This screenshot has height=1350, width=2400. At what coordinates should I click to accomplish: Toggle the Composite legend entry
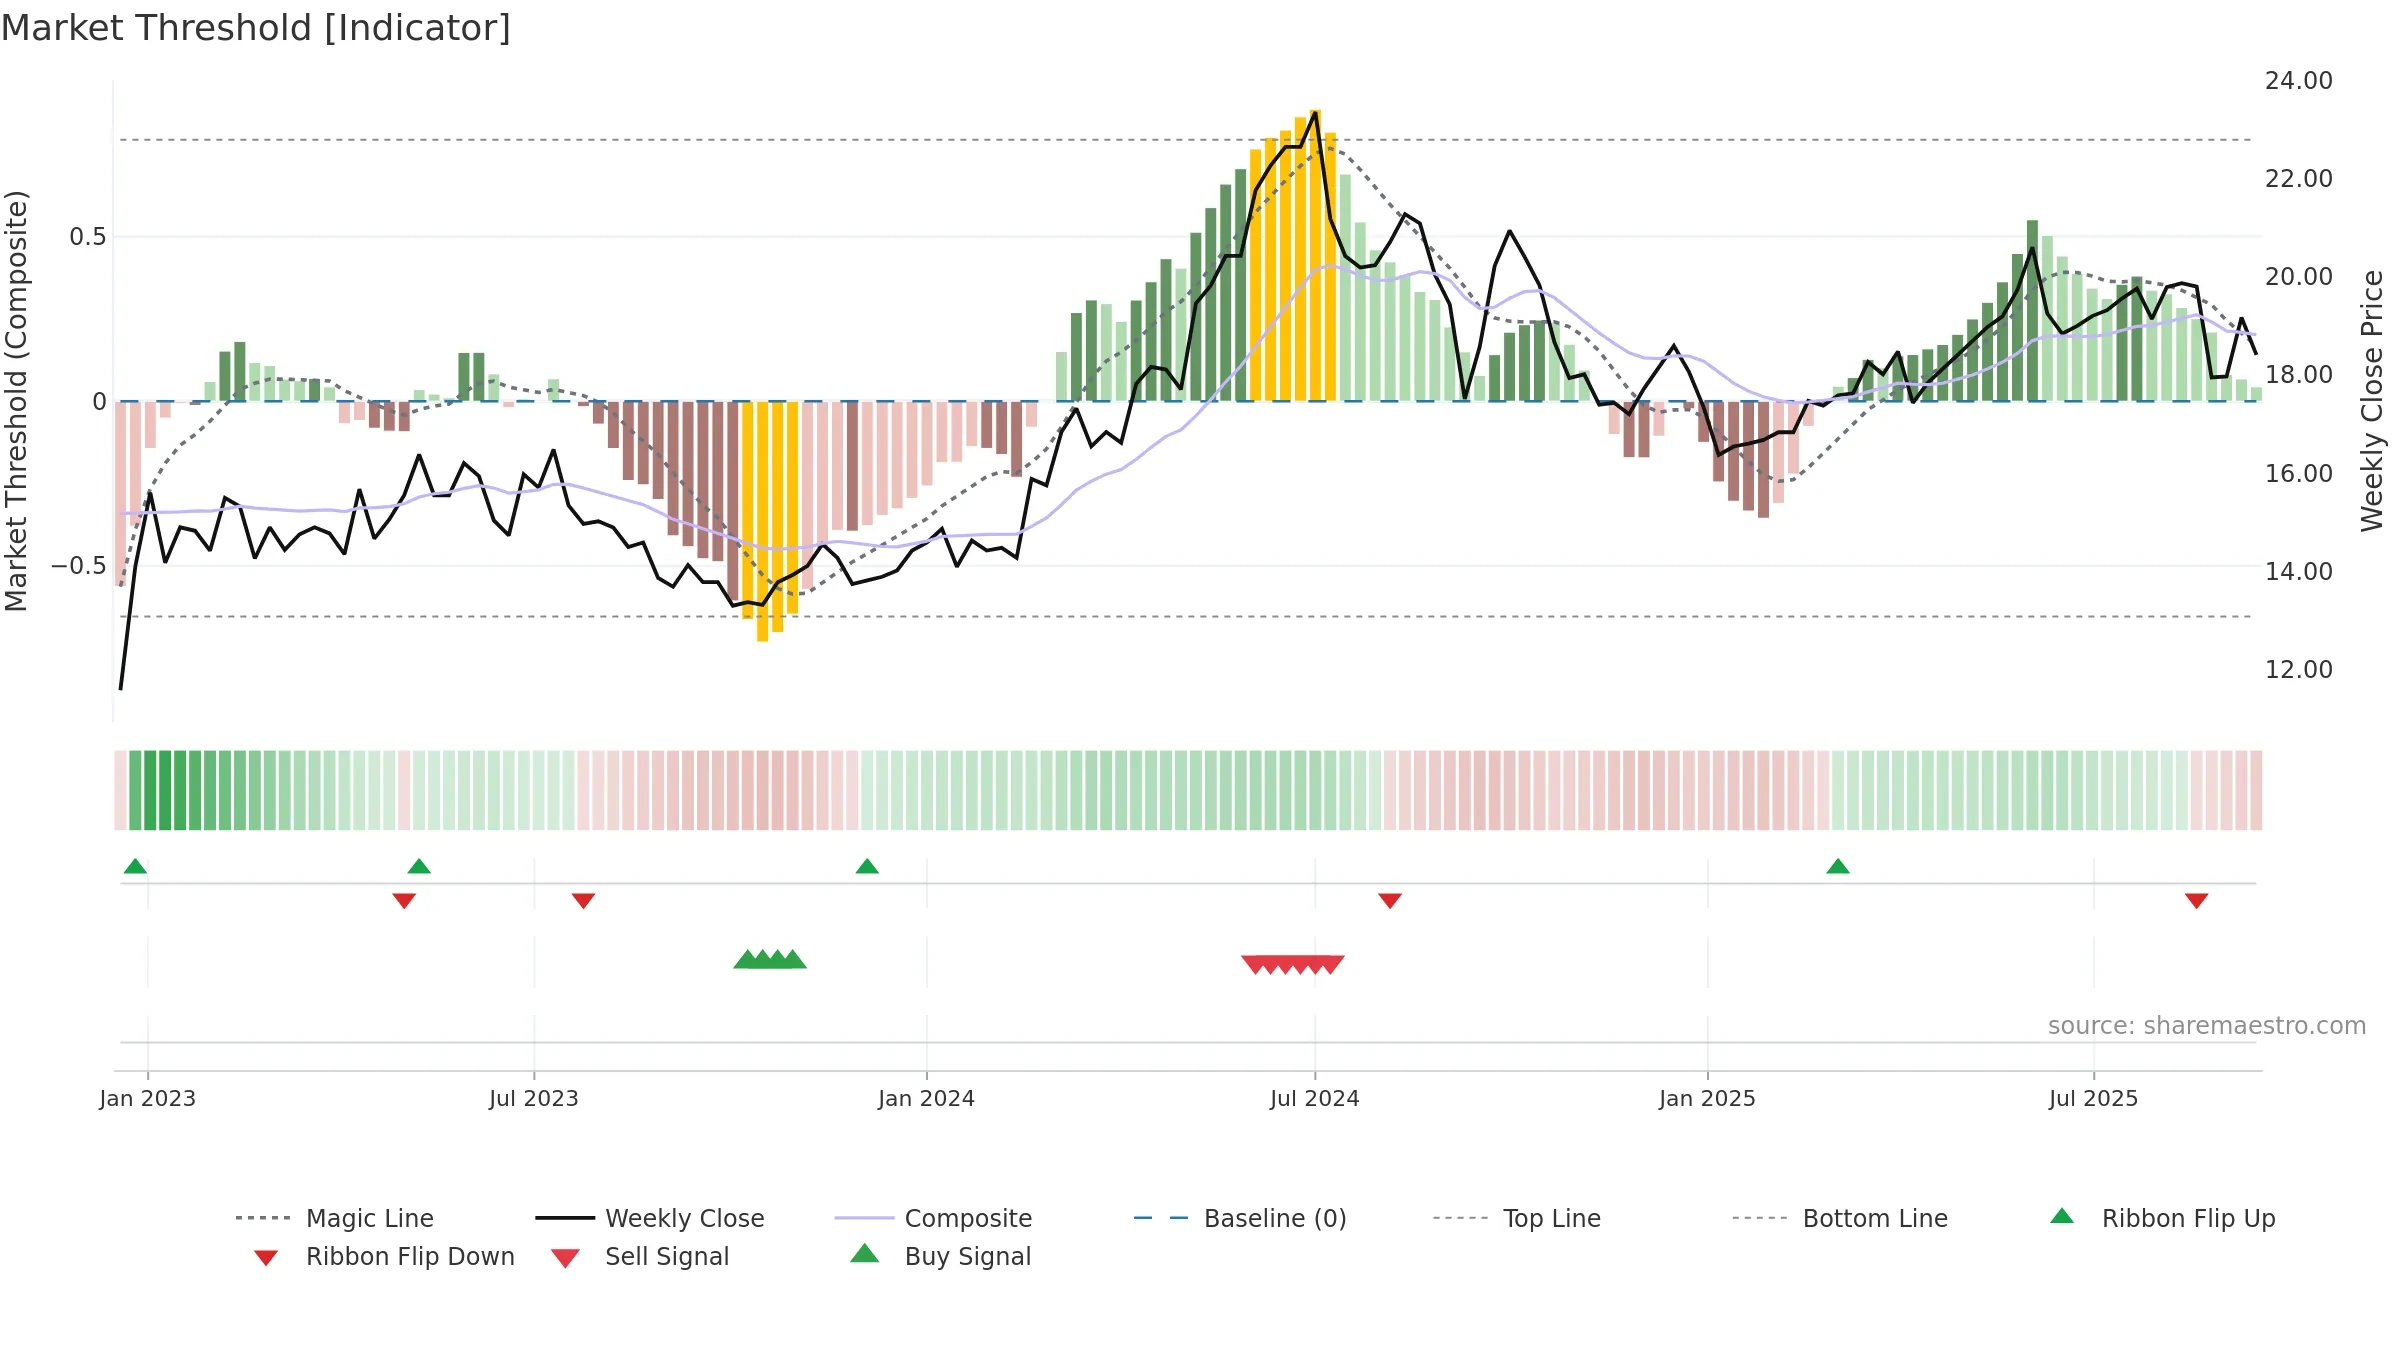tap(933, 1218)
